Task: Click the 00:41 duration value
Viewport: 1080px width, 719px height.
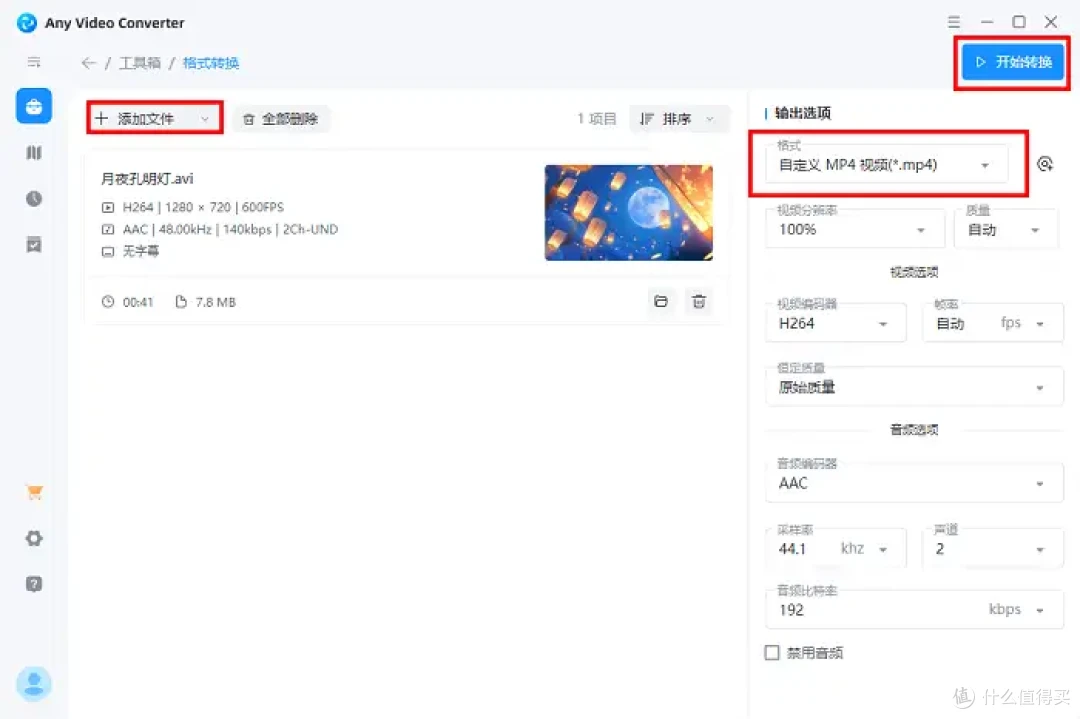Action: tap(138, 302)
